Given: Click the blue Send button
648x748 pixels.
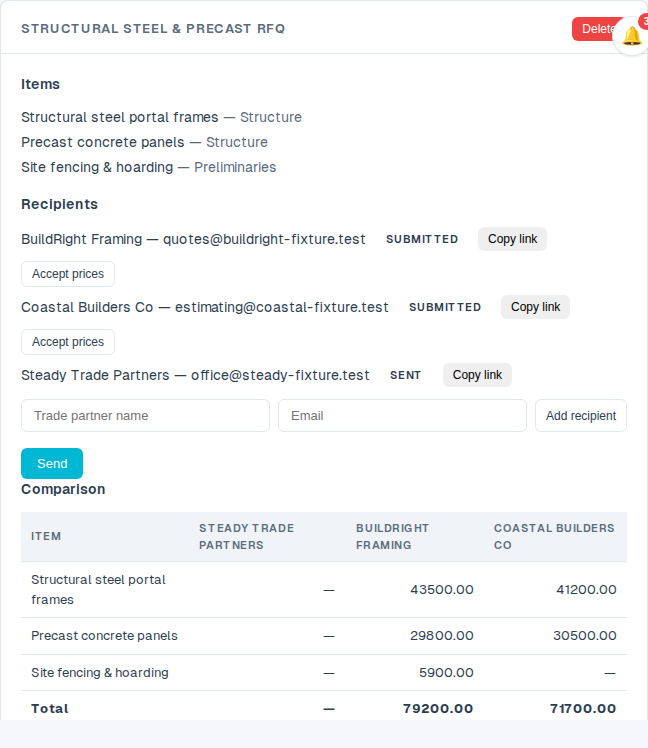Looking at the screenshot, I should tap(52, 463).
